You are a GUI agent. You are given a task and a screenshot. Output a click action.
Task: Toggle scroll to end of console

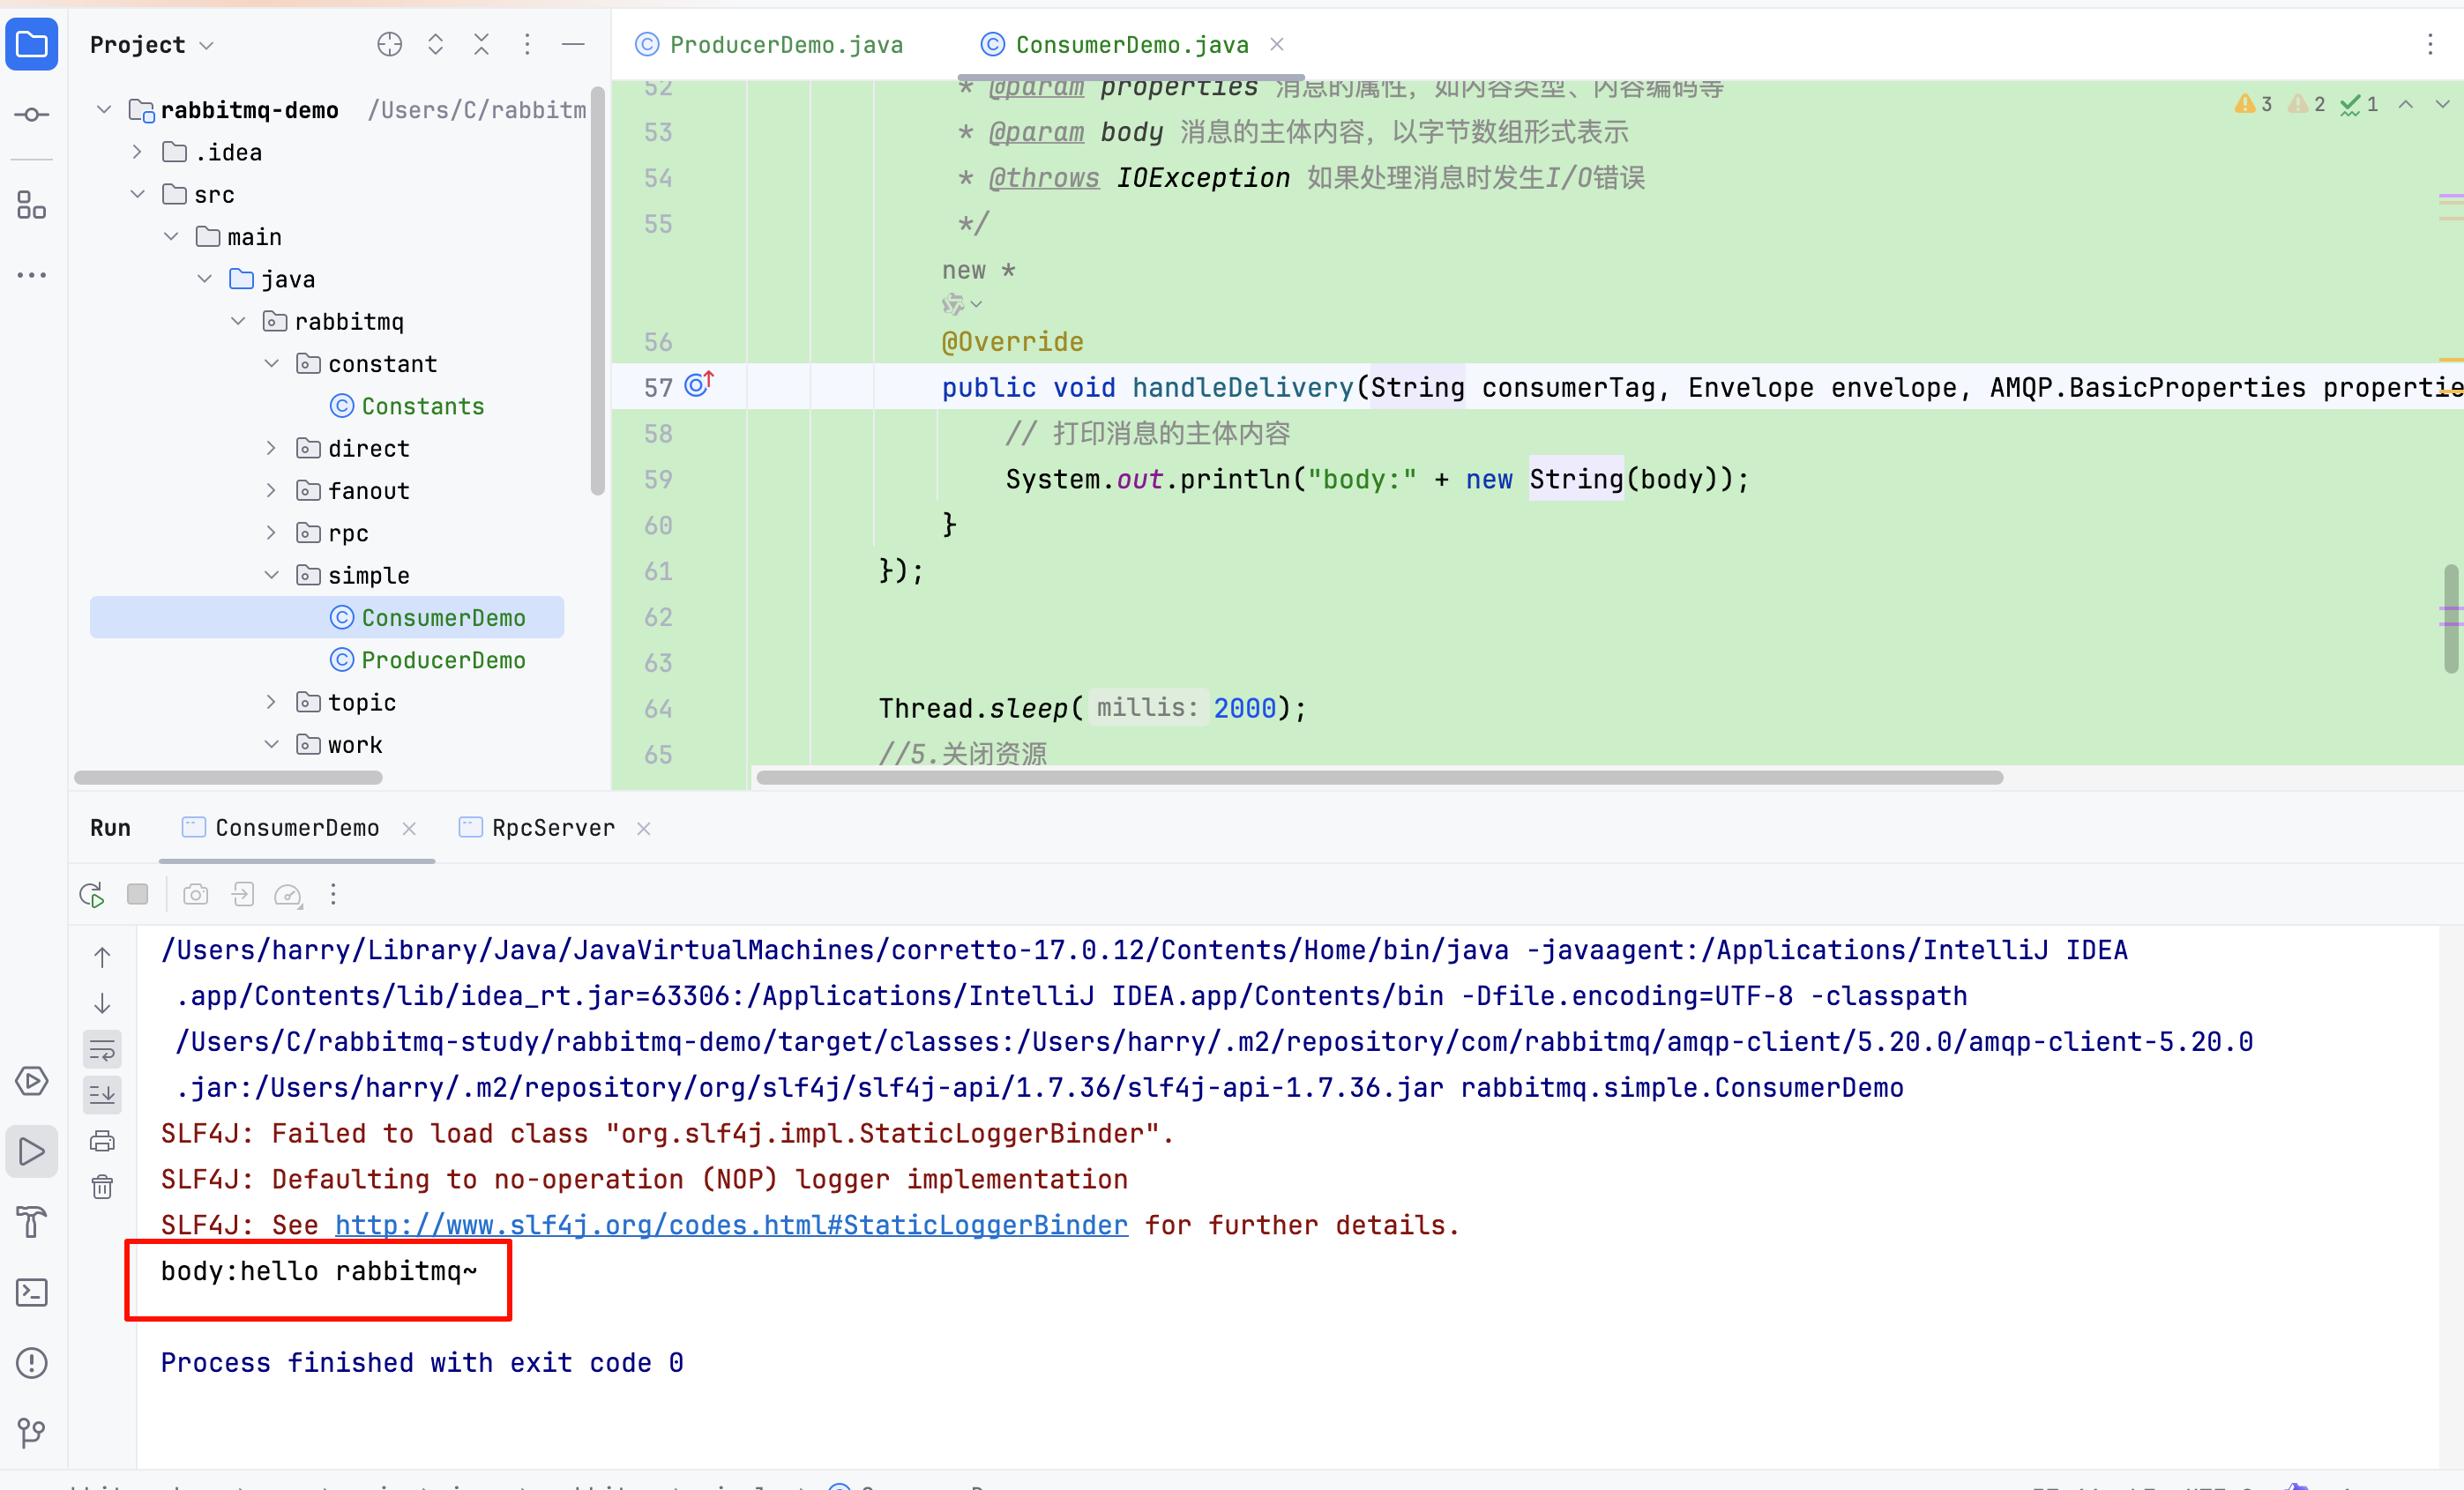[x=102, y=1095]
